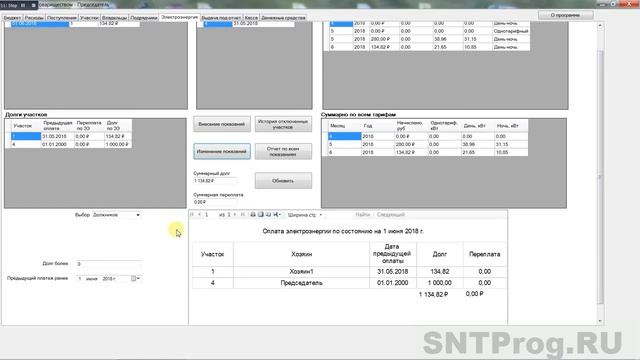640x360 pixels.
Task: Click the 'Изменение показаний' button
Action: (x=222, y=151)
